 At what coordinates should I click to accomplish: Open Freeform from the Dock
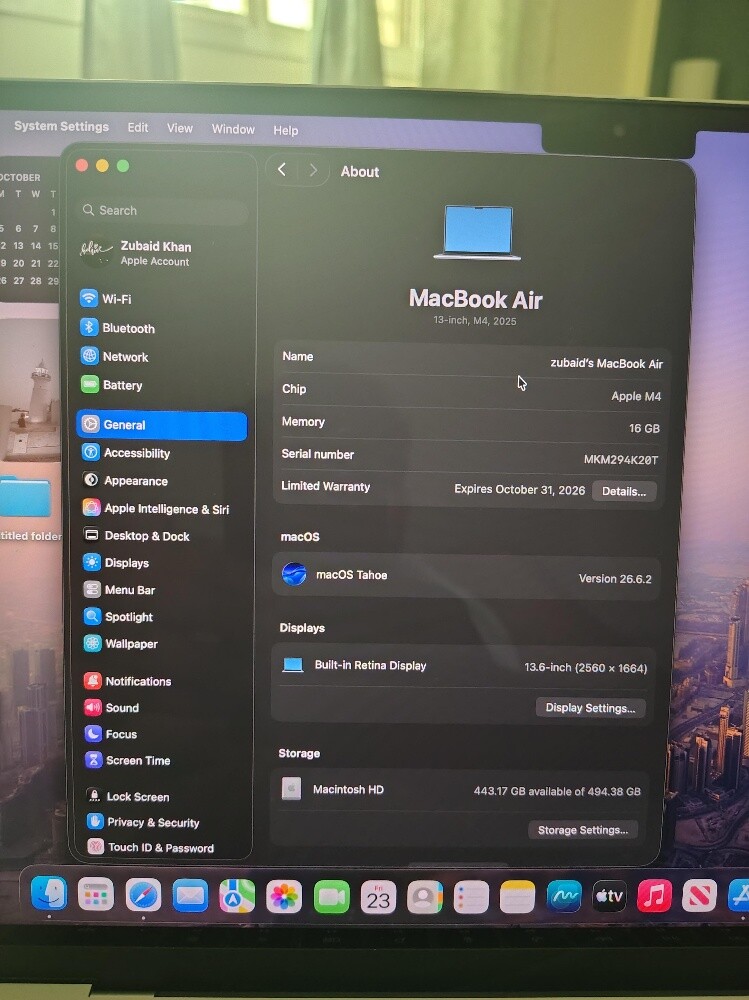[564, 896]
